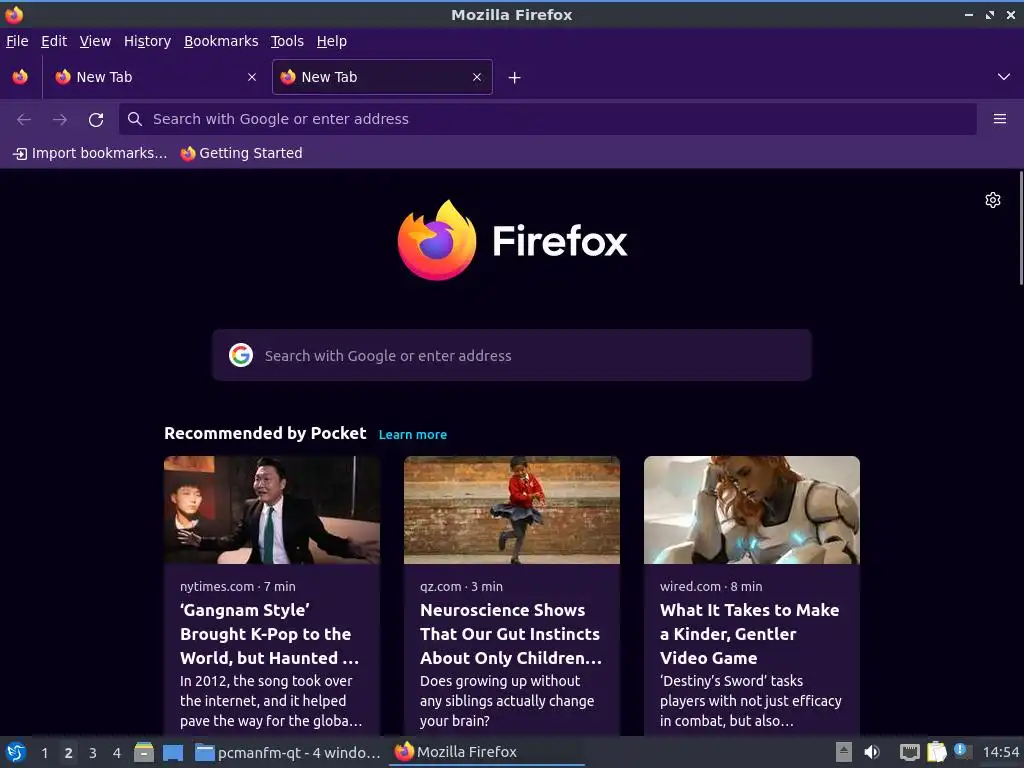Screen dimensions: 1024x768
Task: Switch to workspace 4 in pager
Action: [117, 753]
